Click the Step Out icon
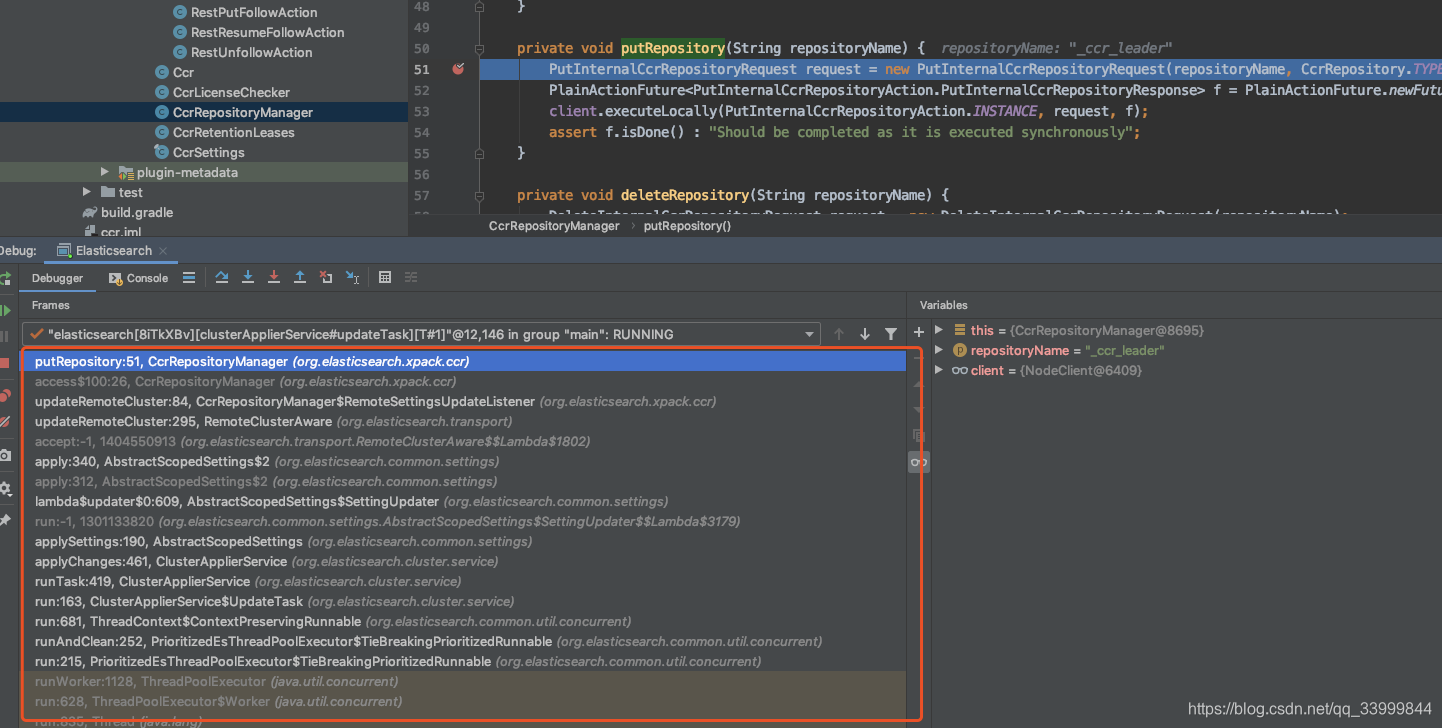The width and height of the screenshot is (1442, 728). tap(300, 277)
